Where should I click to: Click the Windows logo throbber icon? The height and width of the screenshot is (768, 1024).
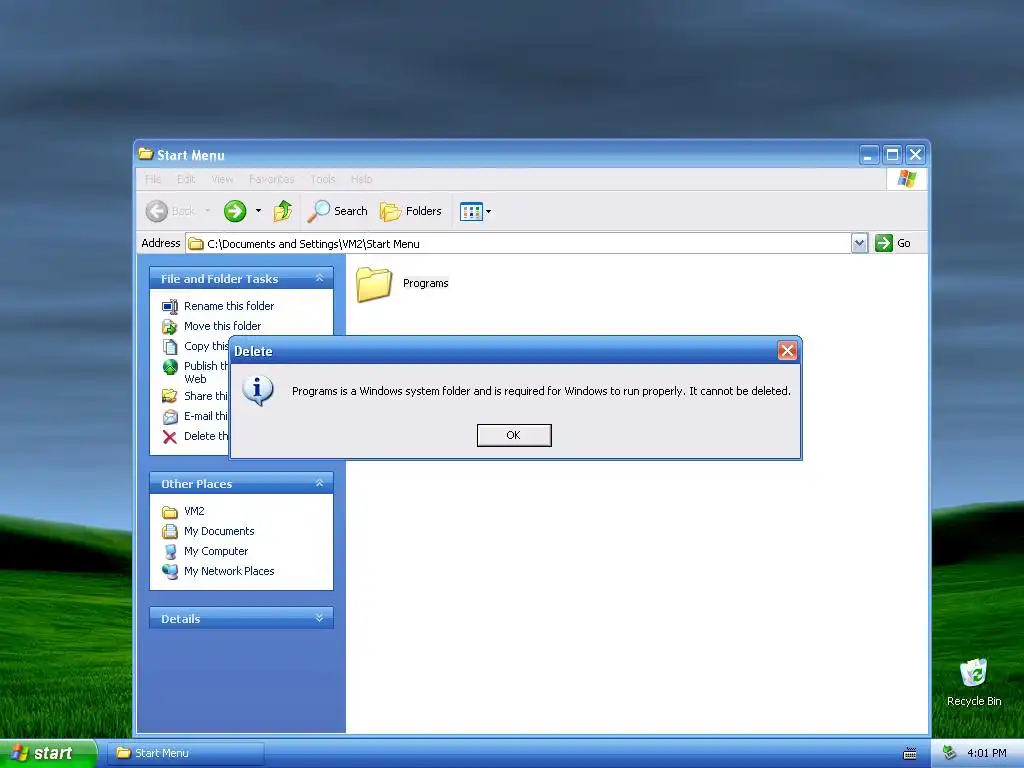pos(906,178)
